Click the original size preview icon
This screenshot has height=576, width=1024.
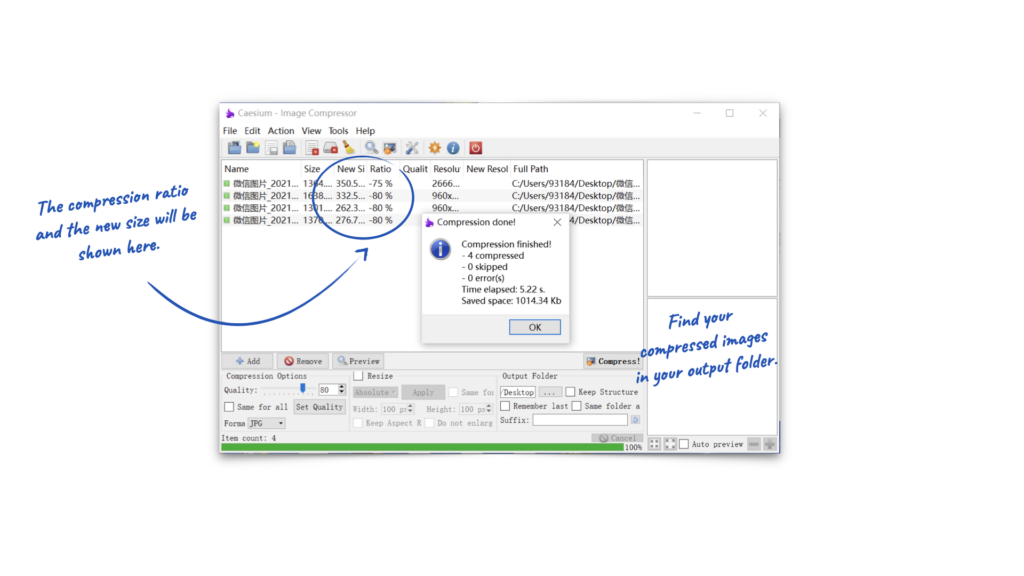670,444
